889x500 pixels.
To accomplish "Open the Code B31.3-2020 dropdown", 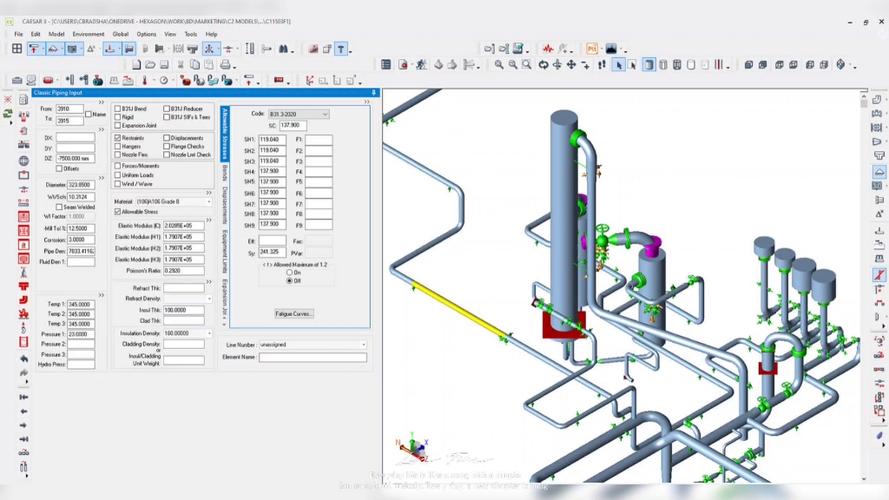I will tap(298, 115).
